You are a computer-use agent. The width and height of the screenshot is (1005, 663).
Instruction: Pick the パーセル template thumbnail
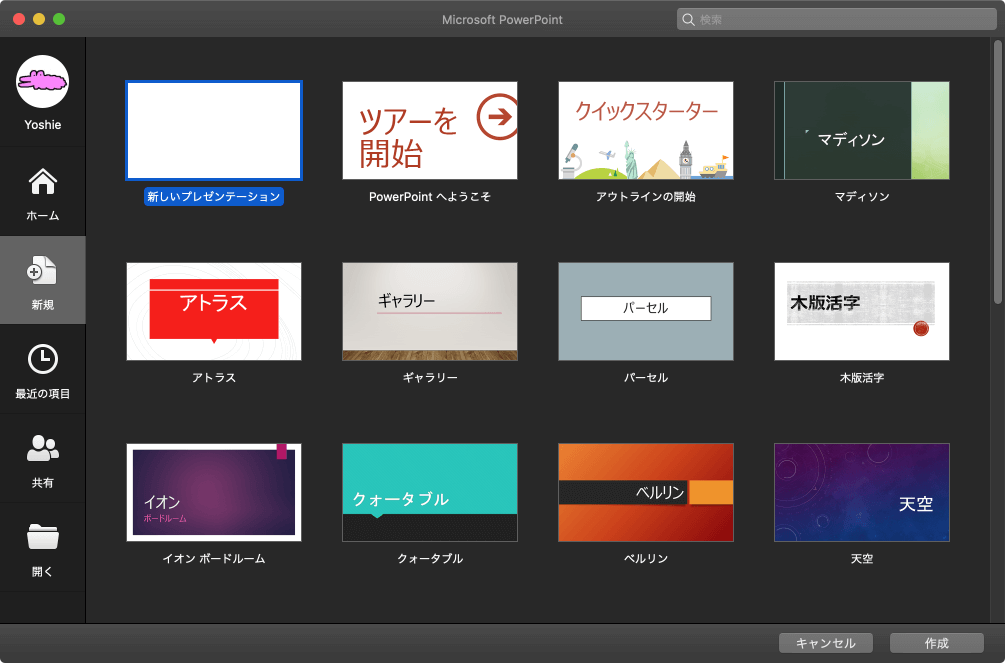646,312
